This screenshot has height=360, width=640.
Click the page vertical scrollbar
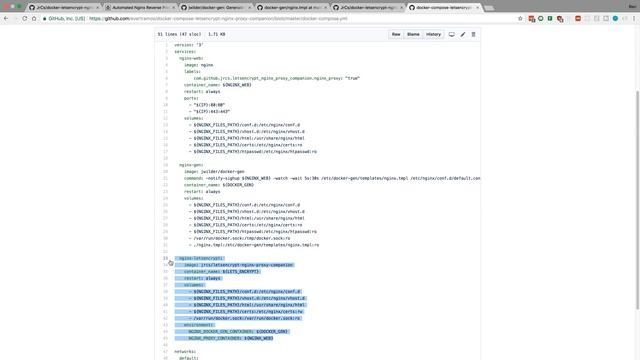click(637, 200)
